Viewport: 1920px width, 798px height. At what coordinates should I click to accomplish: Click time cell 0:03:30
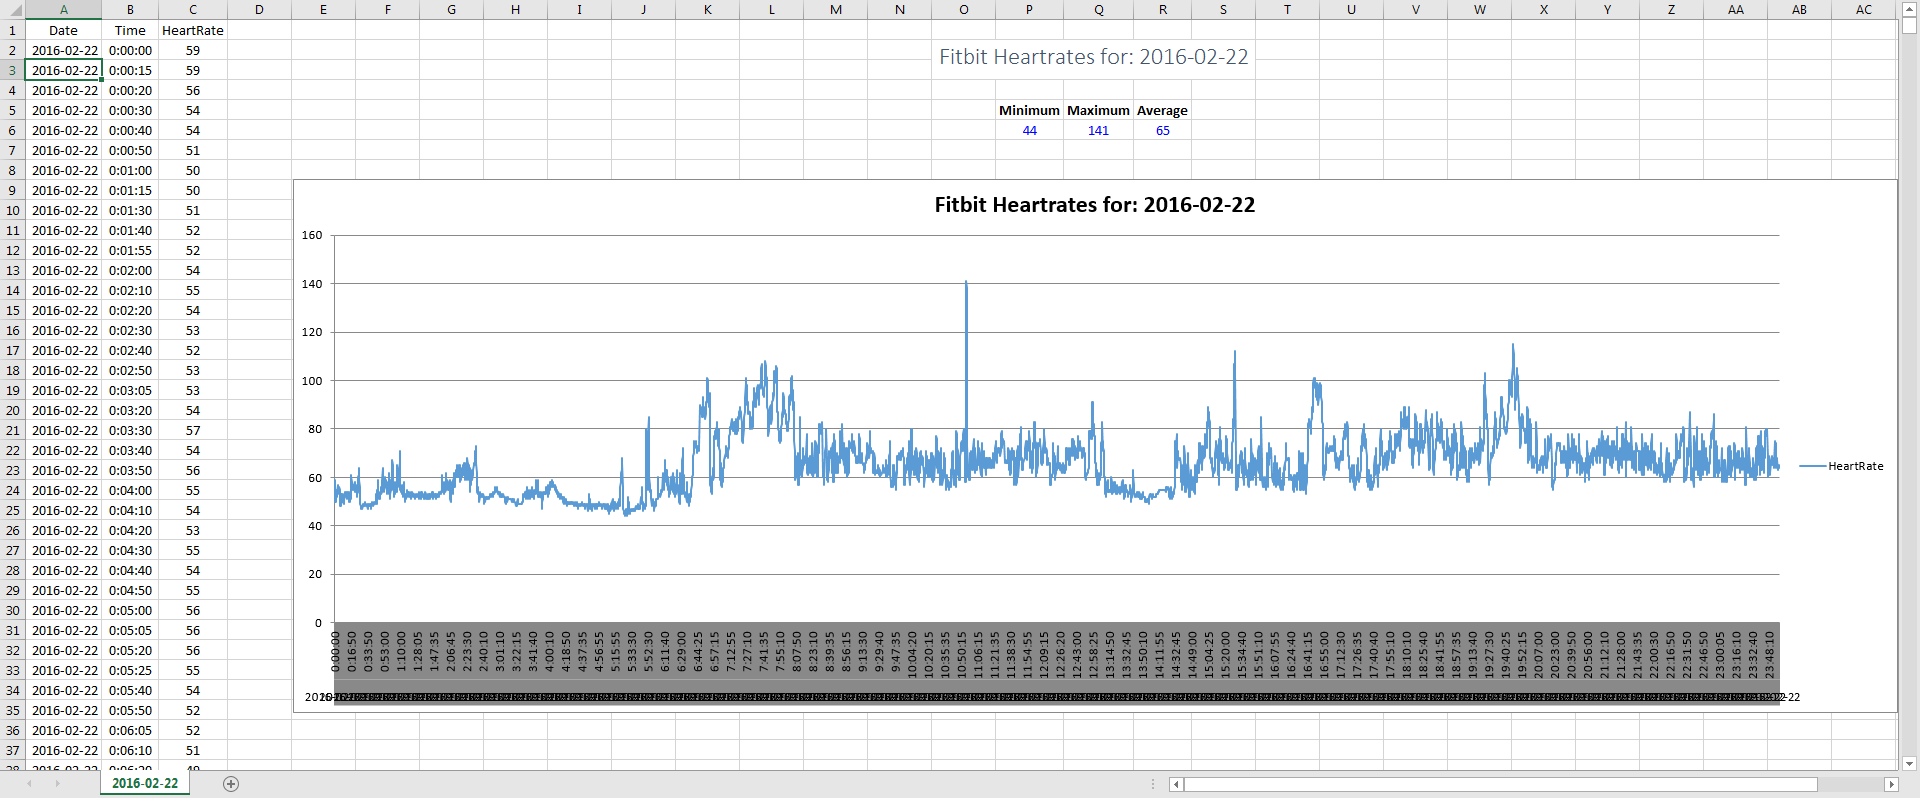[130, 430]
